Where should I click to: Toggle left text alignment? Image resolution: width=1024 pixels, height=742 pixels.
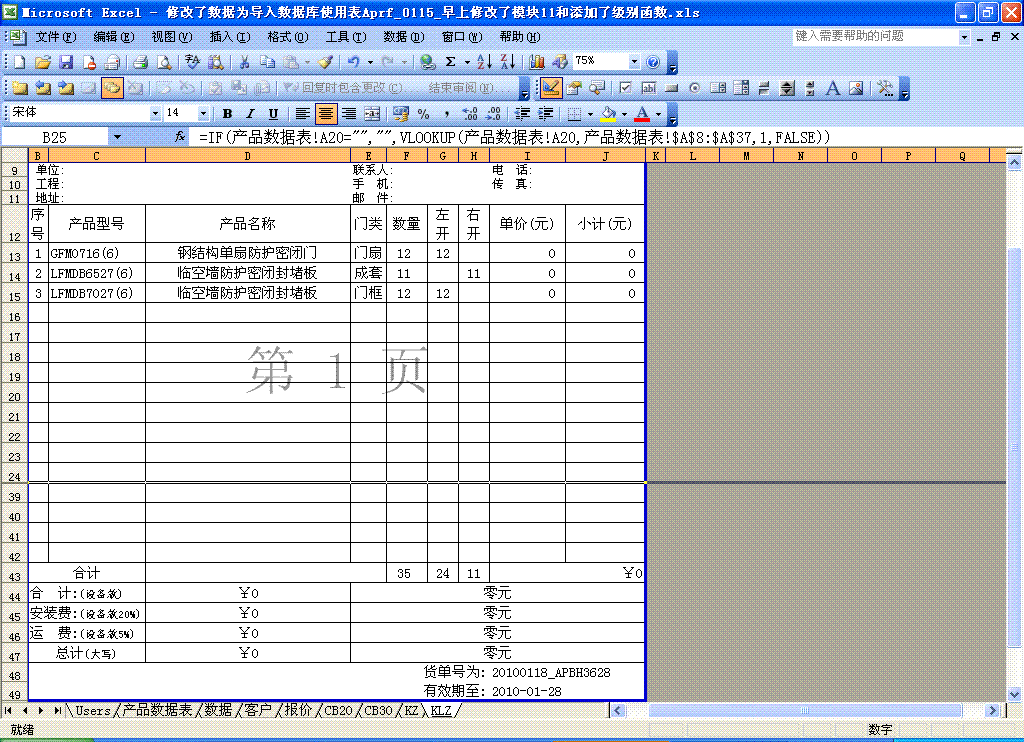coord(302,114)
